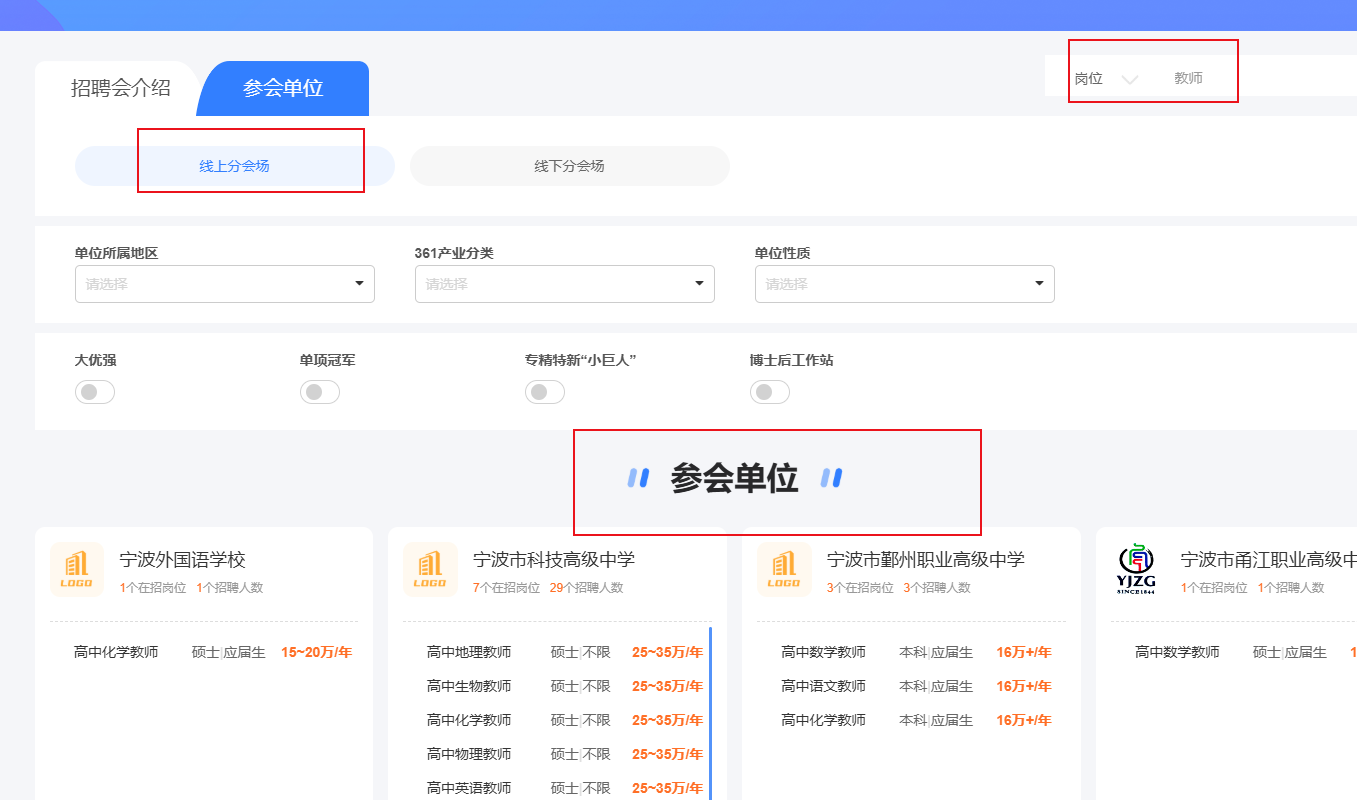Viewport: 1357px width, 800px height.
Task: Open the 高中英语教师 job listing
Action: pos(469,788)
